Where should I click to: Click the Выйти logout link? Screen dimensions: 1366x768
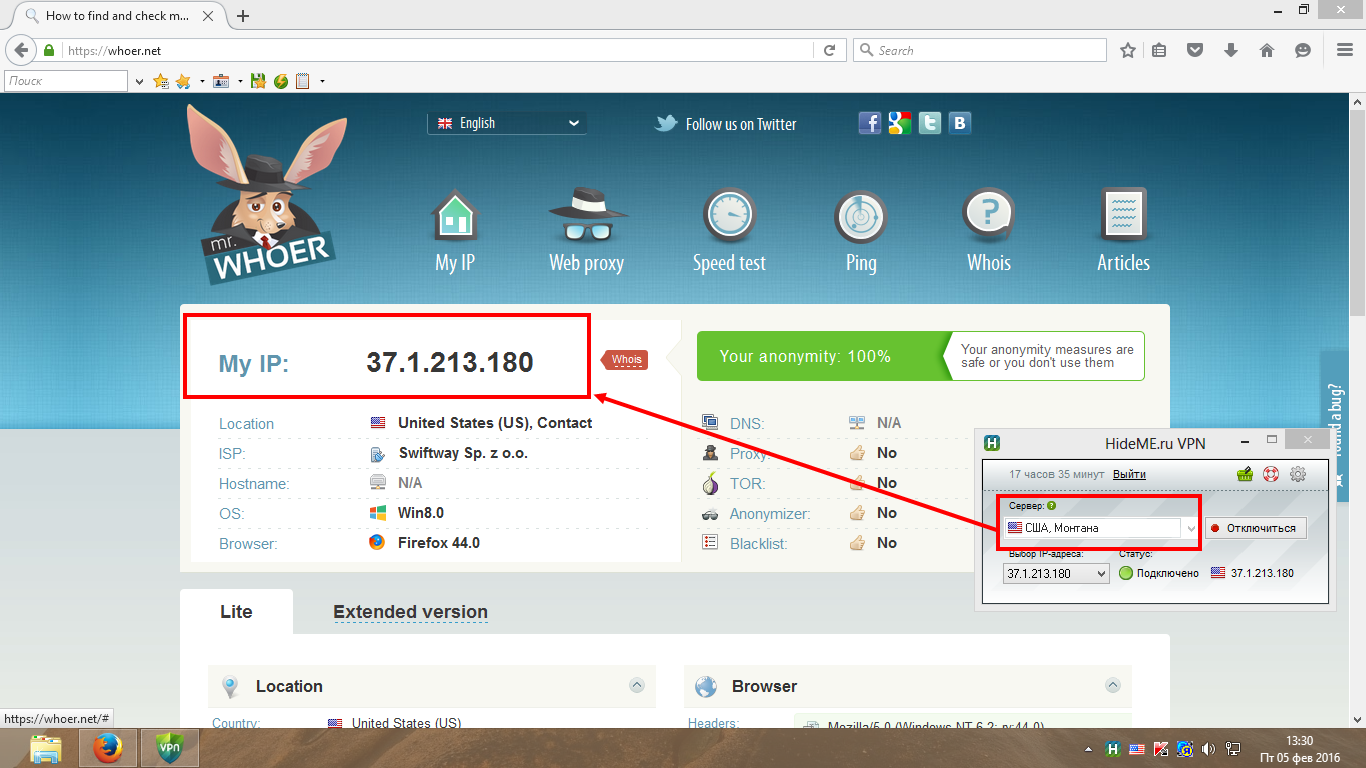[1129, 474]
